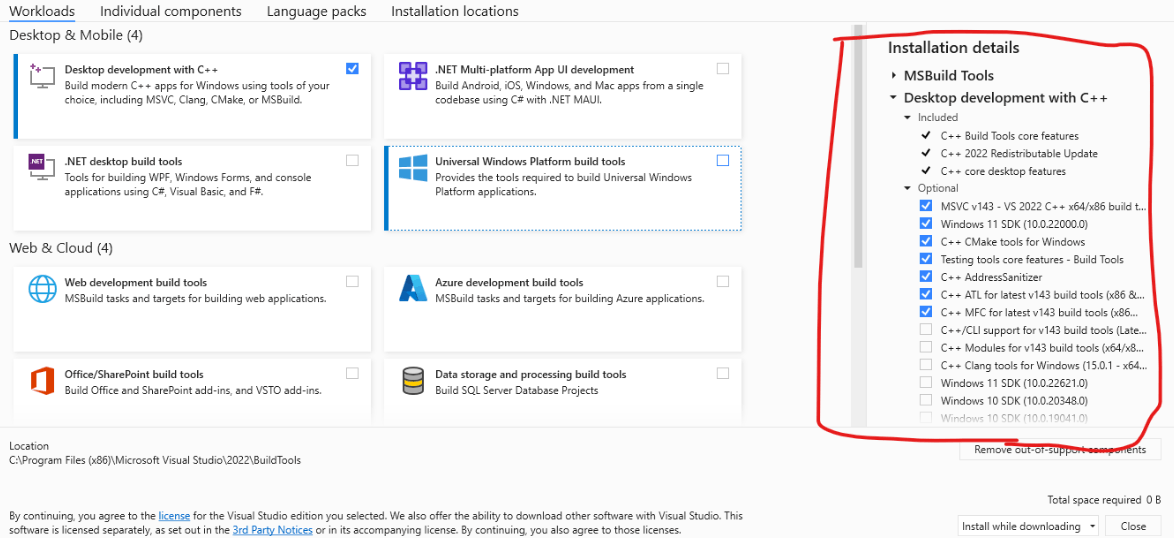The height and width of the screenshot is (538, 1174).
Task: Click the C++ Build Tools core features item
Action: coord(1009,136)
